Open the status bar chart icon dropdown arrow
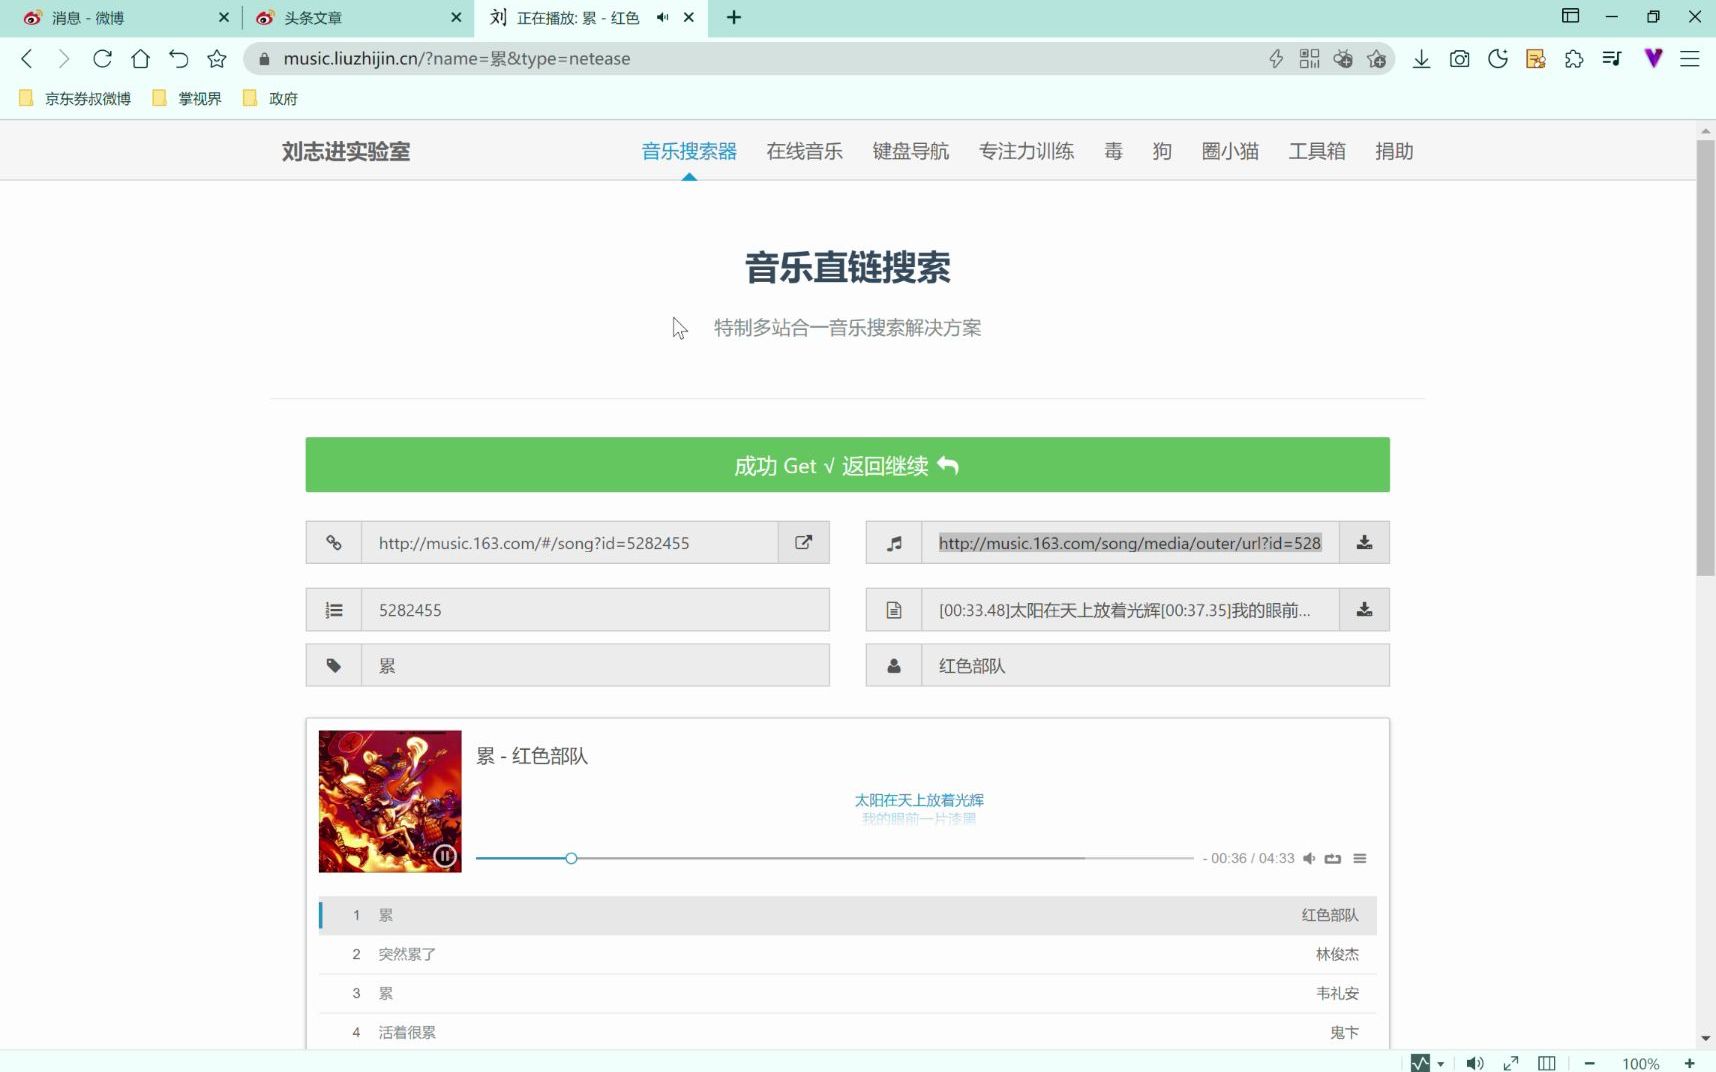The width and height of the screenshot is (1716, 1072). (x=1440, y=1064)
